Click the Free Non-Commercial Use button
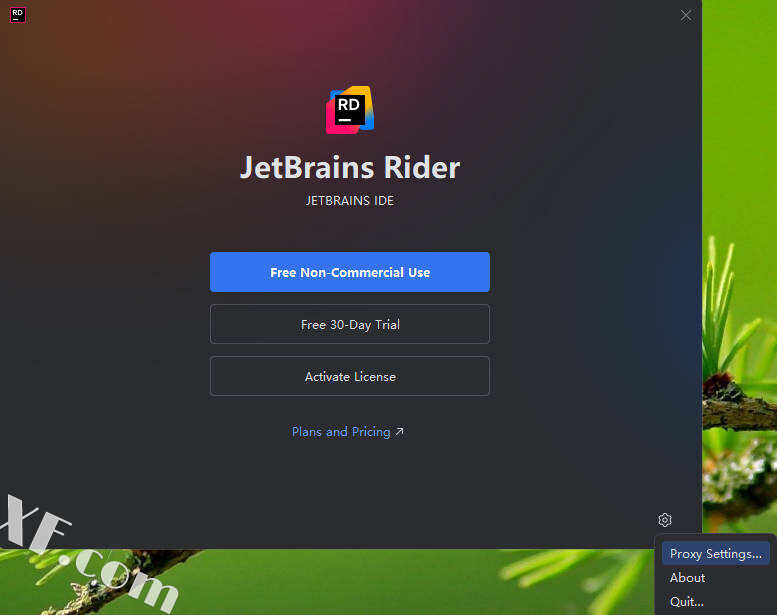 (350, 272)
